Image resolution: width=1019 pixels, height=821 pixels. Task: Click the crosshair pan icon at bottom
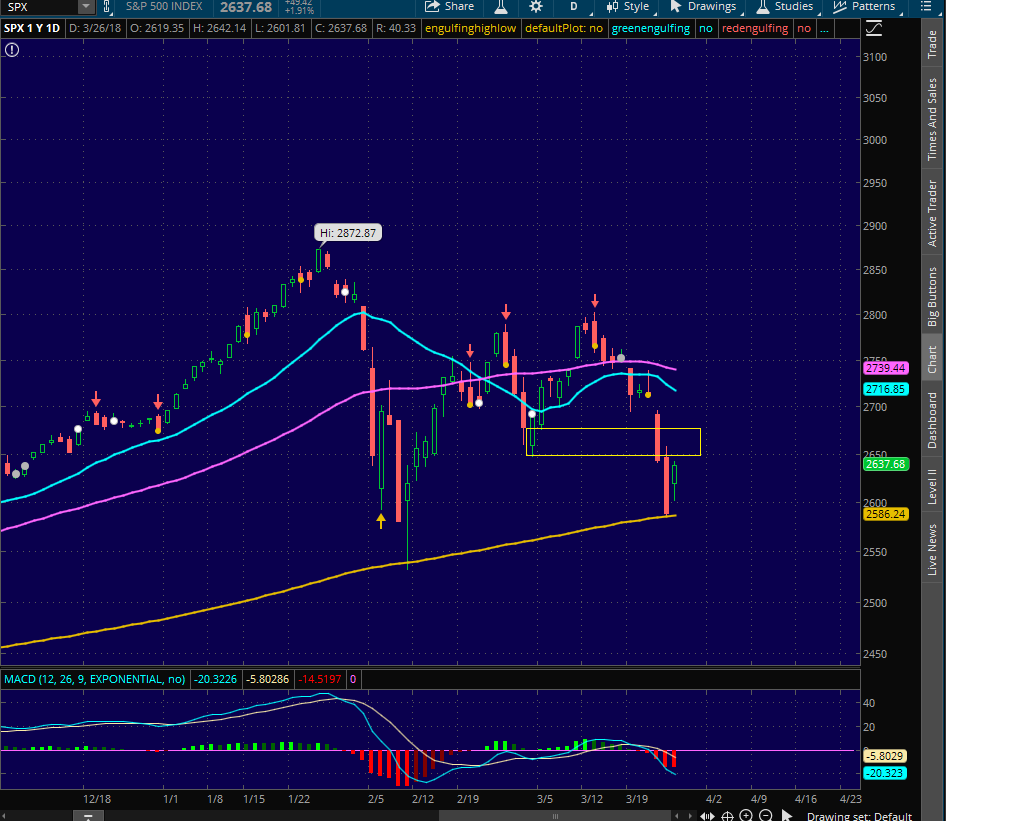tap(727, 816)
